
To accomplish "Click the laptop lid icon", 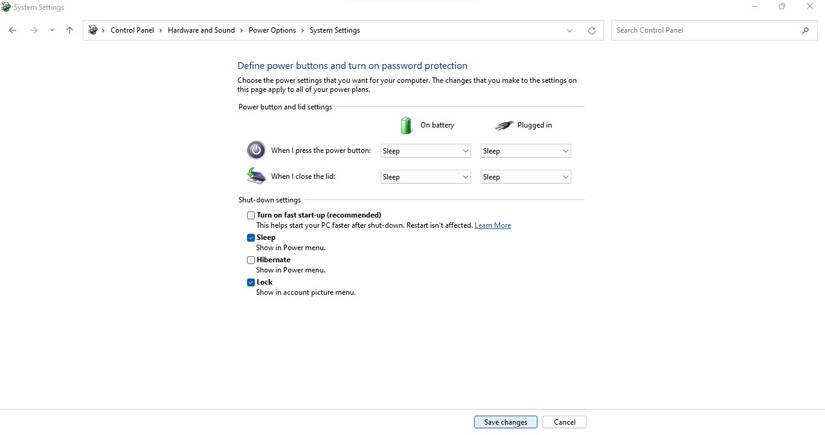I will [x=256, y=176].
